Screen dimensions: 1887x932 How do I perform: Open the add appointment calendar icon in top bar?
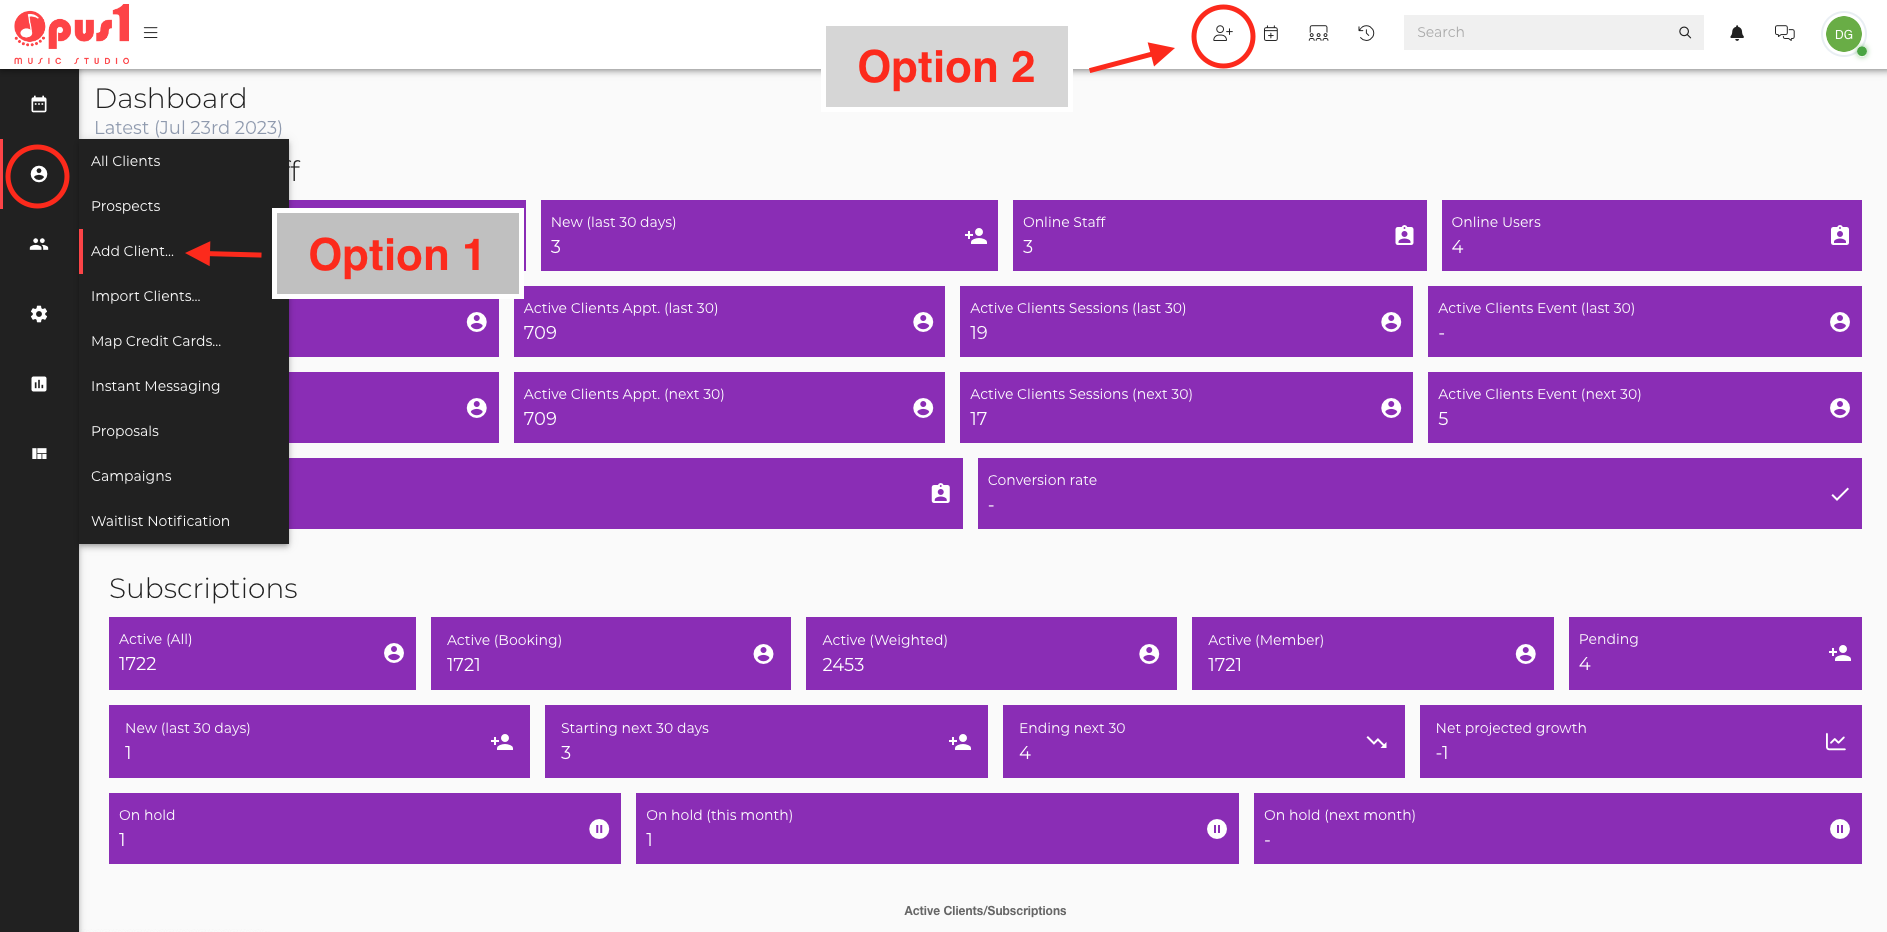[x=1271, y=33]
